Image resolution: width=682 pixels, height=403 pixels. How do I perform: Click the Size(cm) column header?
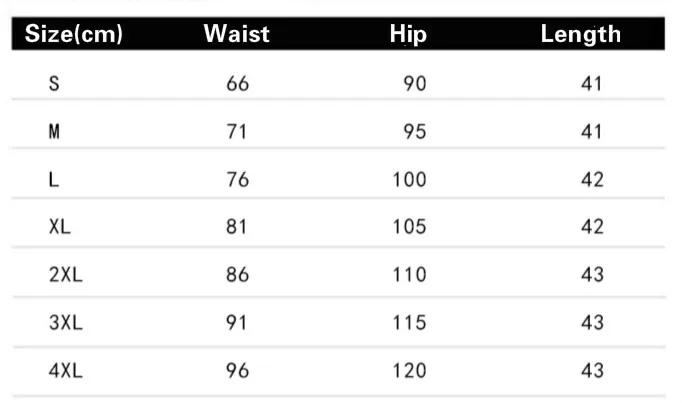[x=74, y=33]
